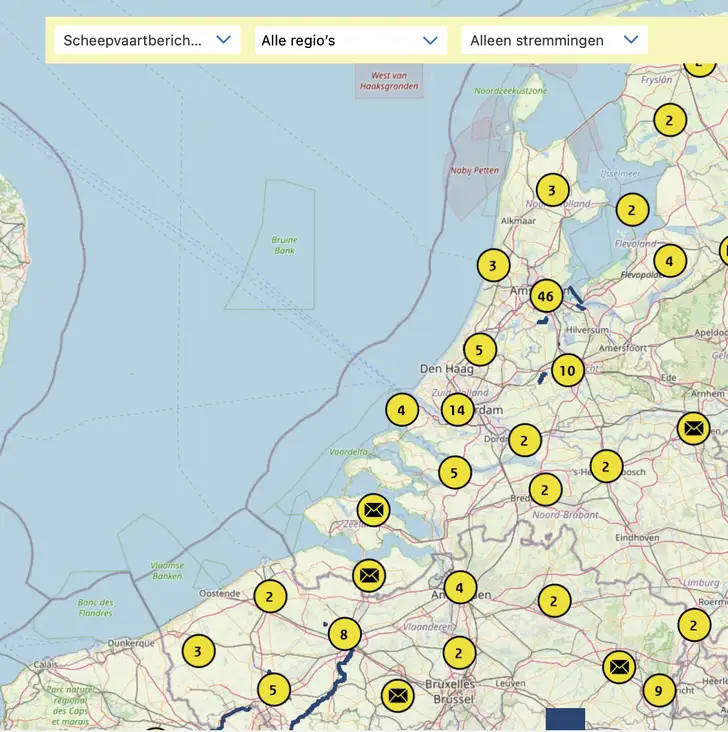Open the 4 cluster marker on Antwerpen

[x=460, y=588]
